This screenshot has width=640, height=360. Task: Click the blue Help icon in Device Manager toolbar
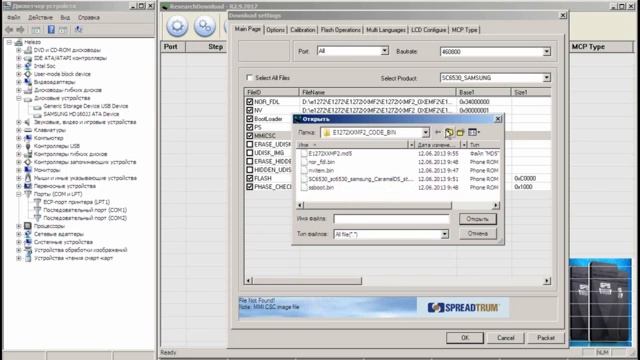51,29
